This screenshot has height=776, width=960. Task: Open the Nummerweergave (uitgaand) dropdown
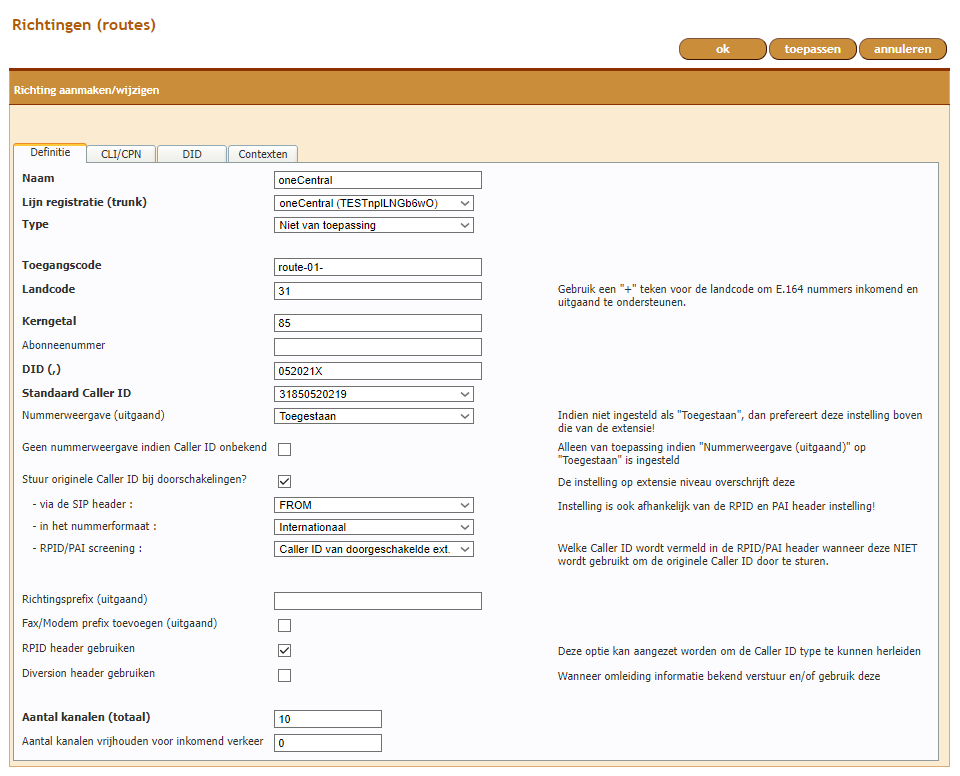point(373,416)
